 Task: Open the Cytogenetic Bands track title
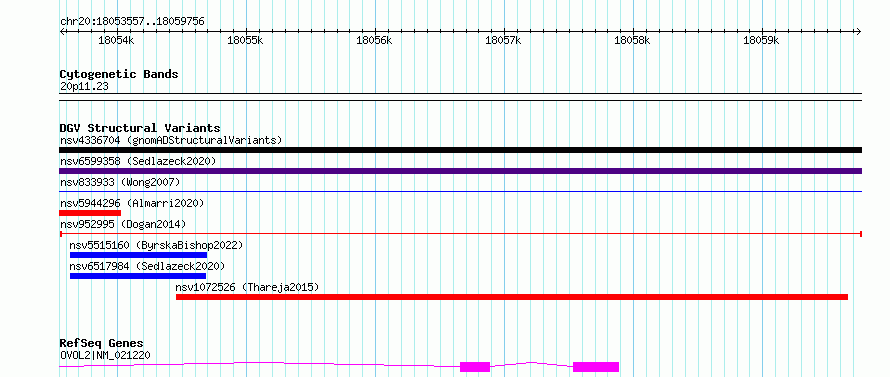(x=119, y=74)
